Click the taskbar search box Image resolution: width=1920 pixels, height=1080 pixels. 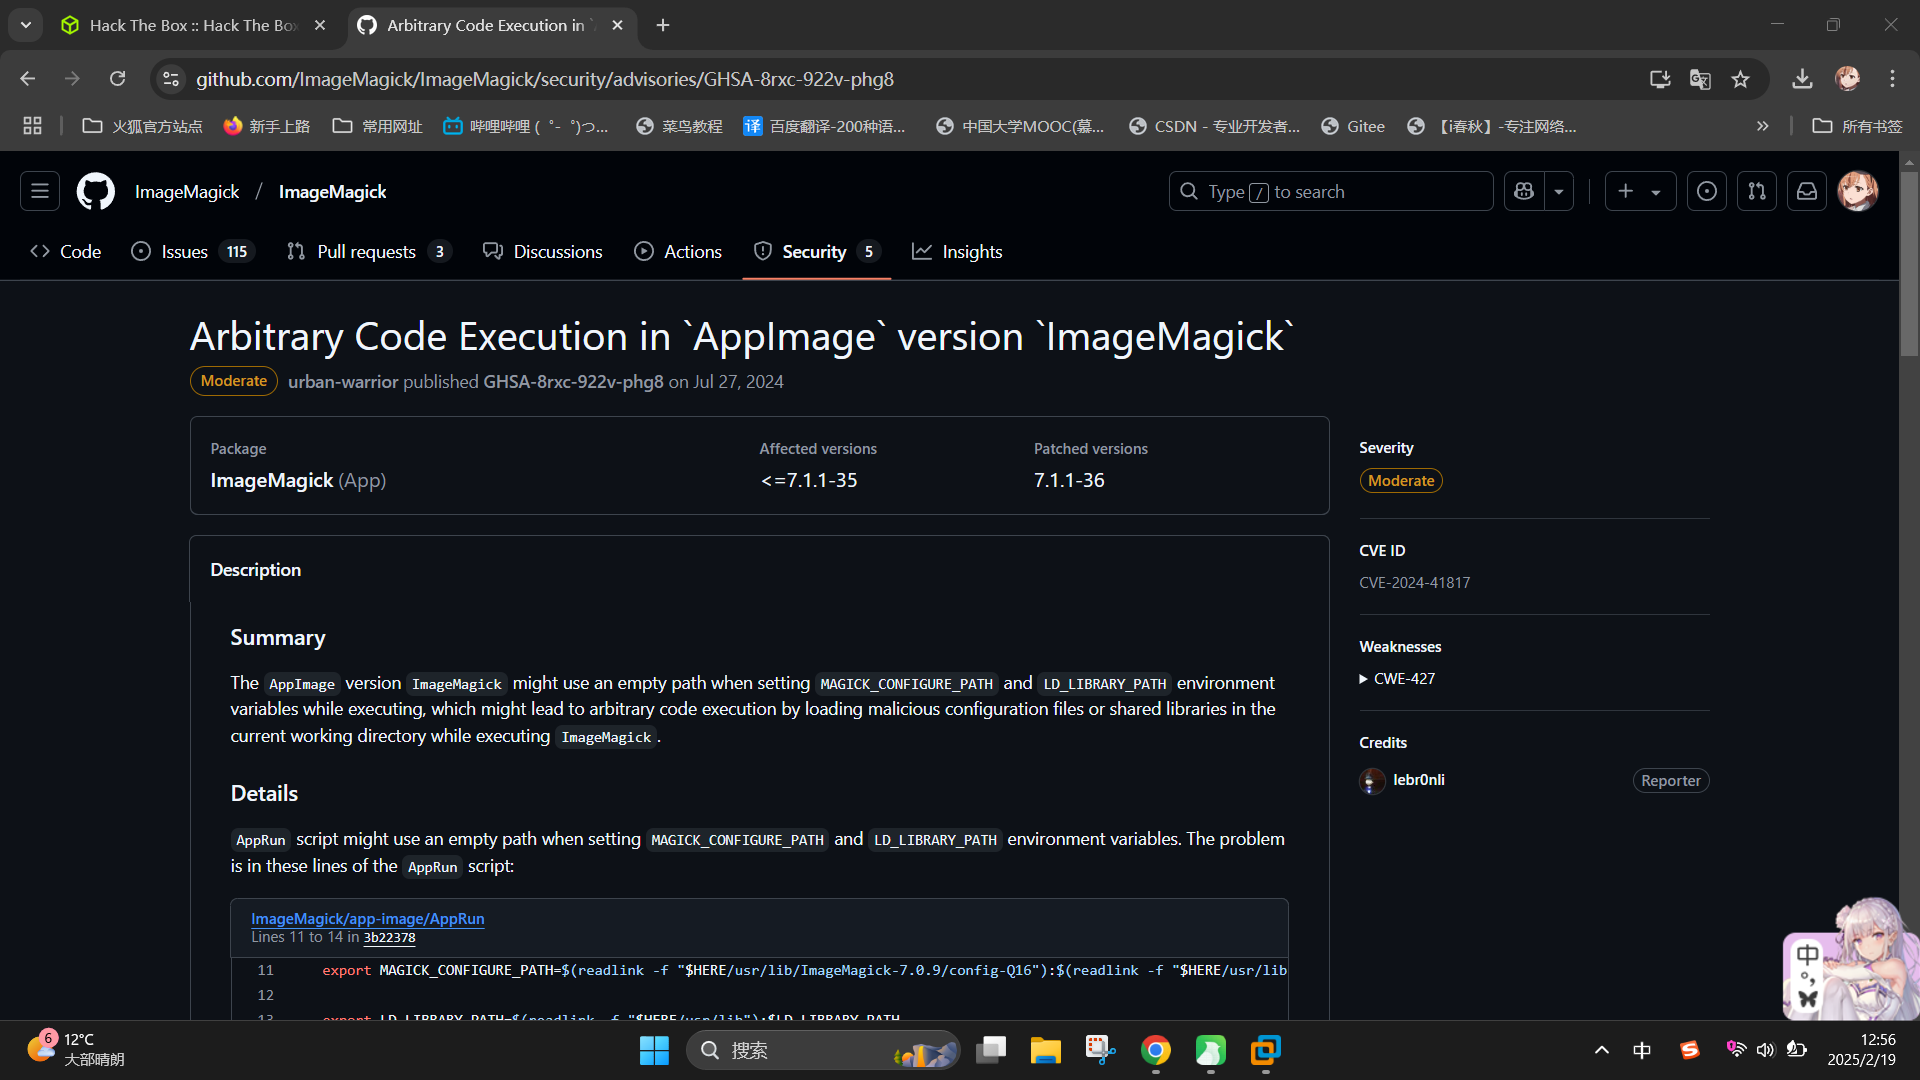(x=822, y=1050)
